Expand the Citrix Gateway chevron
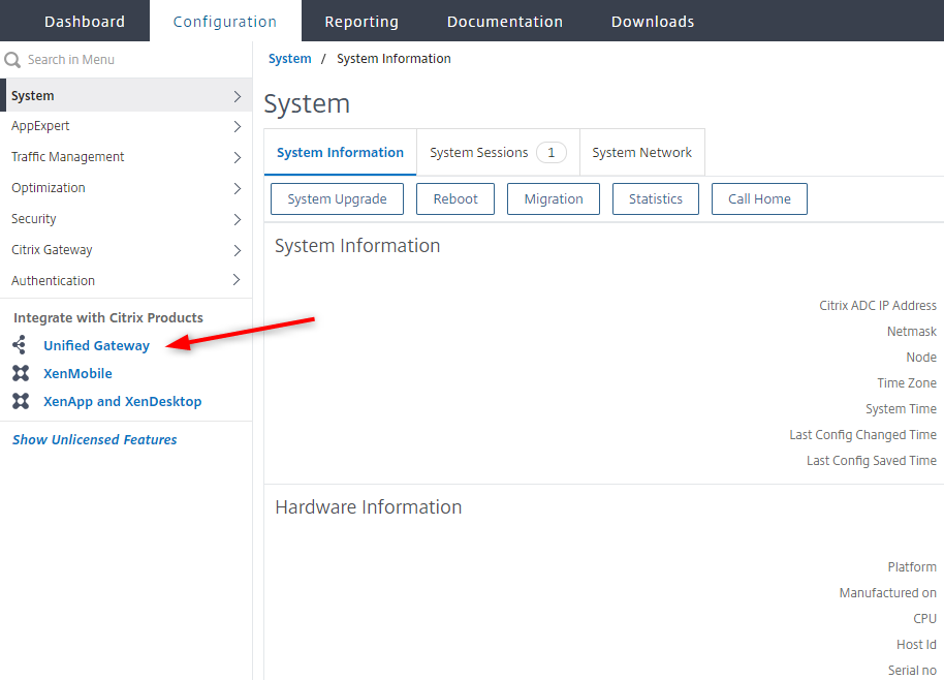Screen dimensions: 944x680 tap(237, 250)
